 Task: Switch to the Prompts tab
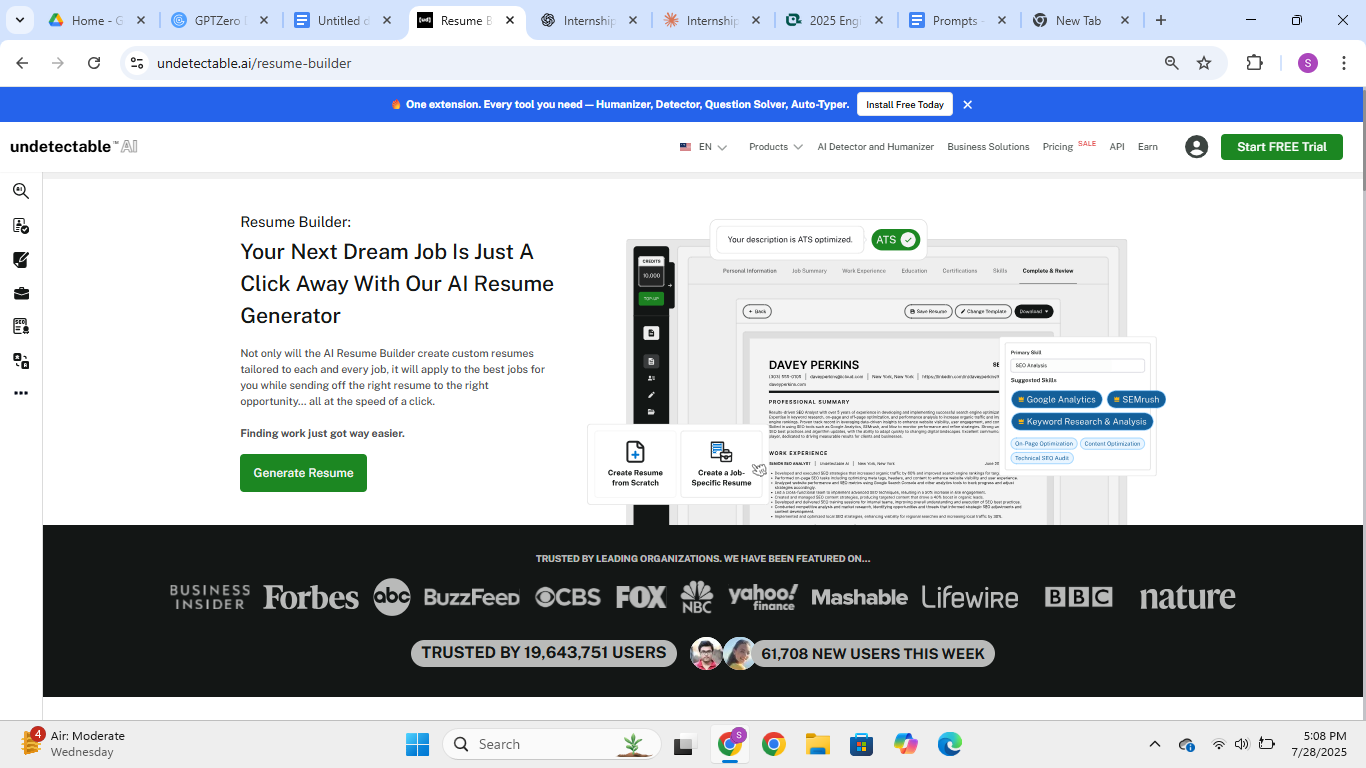(959, 20)
